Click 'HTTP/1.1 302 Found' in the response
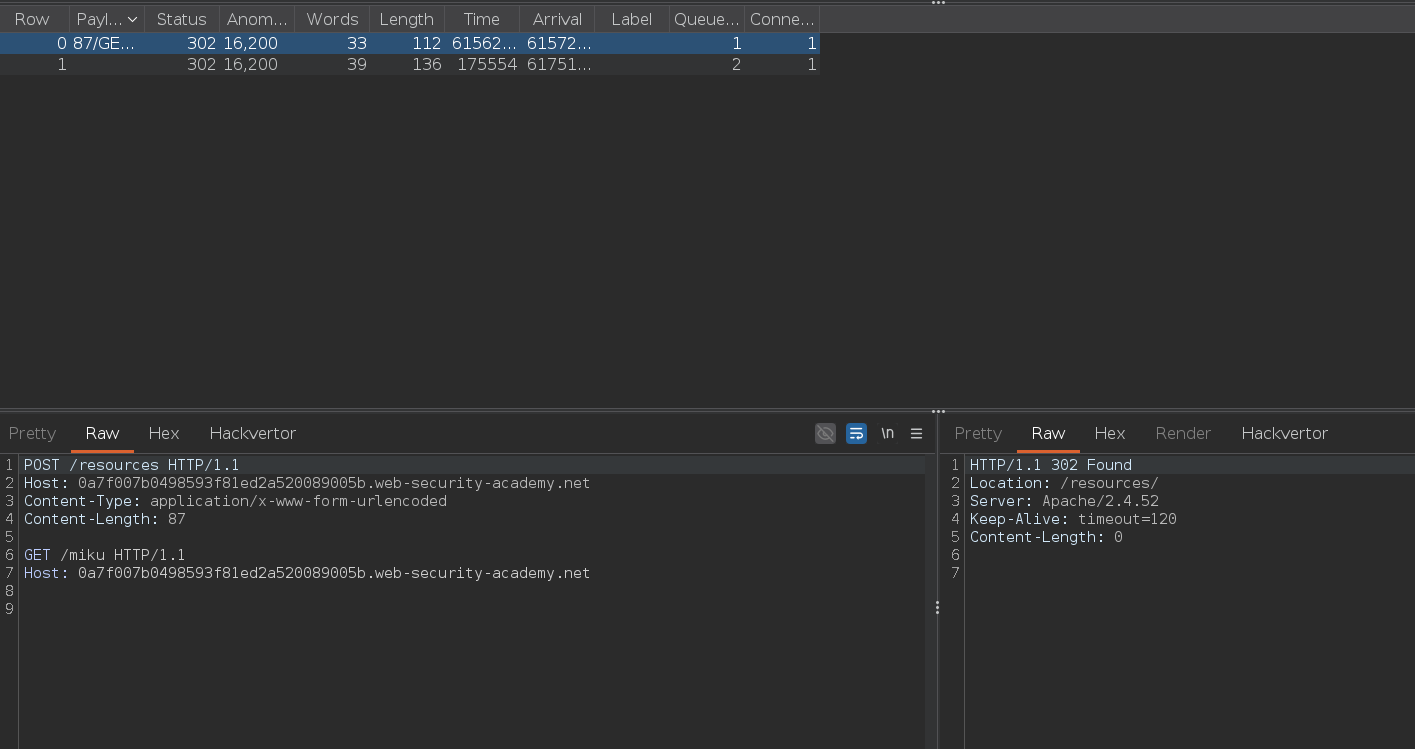1415x749 pixels. click(1050, 465)
